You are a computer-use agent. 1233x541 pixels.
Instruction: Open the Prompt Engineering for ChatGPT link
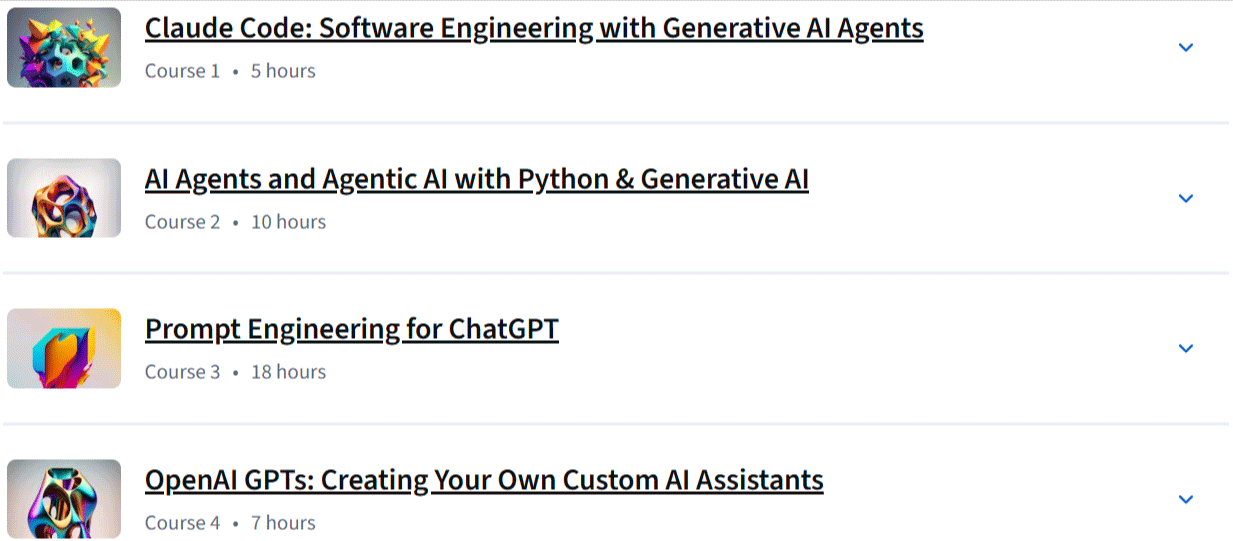352,330
